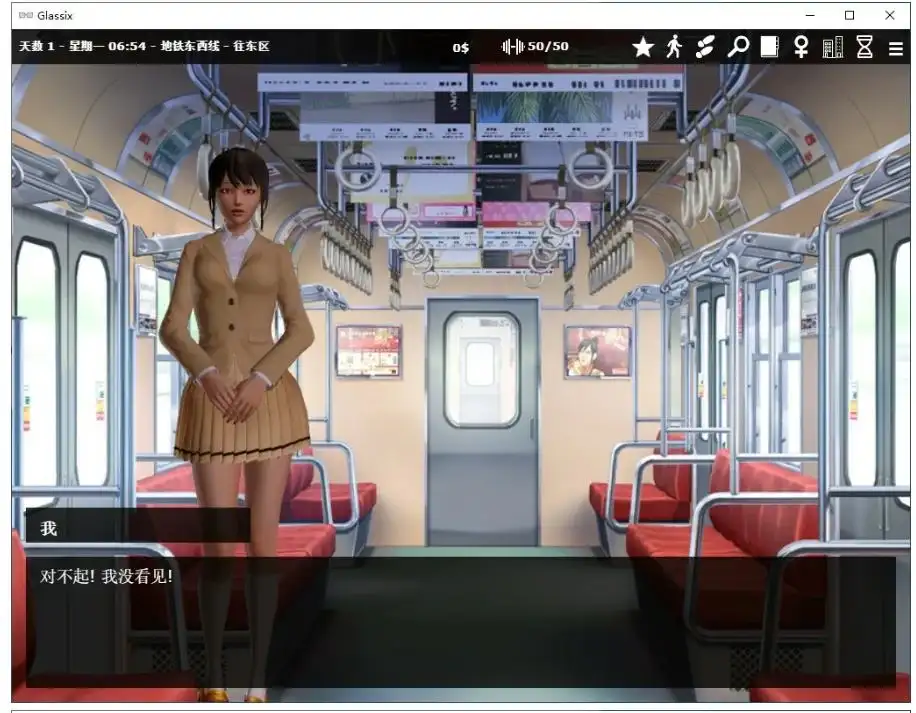
Task: Open the star favorites icon
Action: pos(643,46)
